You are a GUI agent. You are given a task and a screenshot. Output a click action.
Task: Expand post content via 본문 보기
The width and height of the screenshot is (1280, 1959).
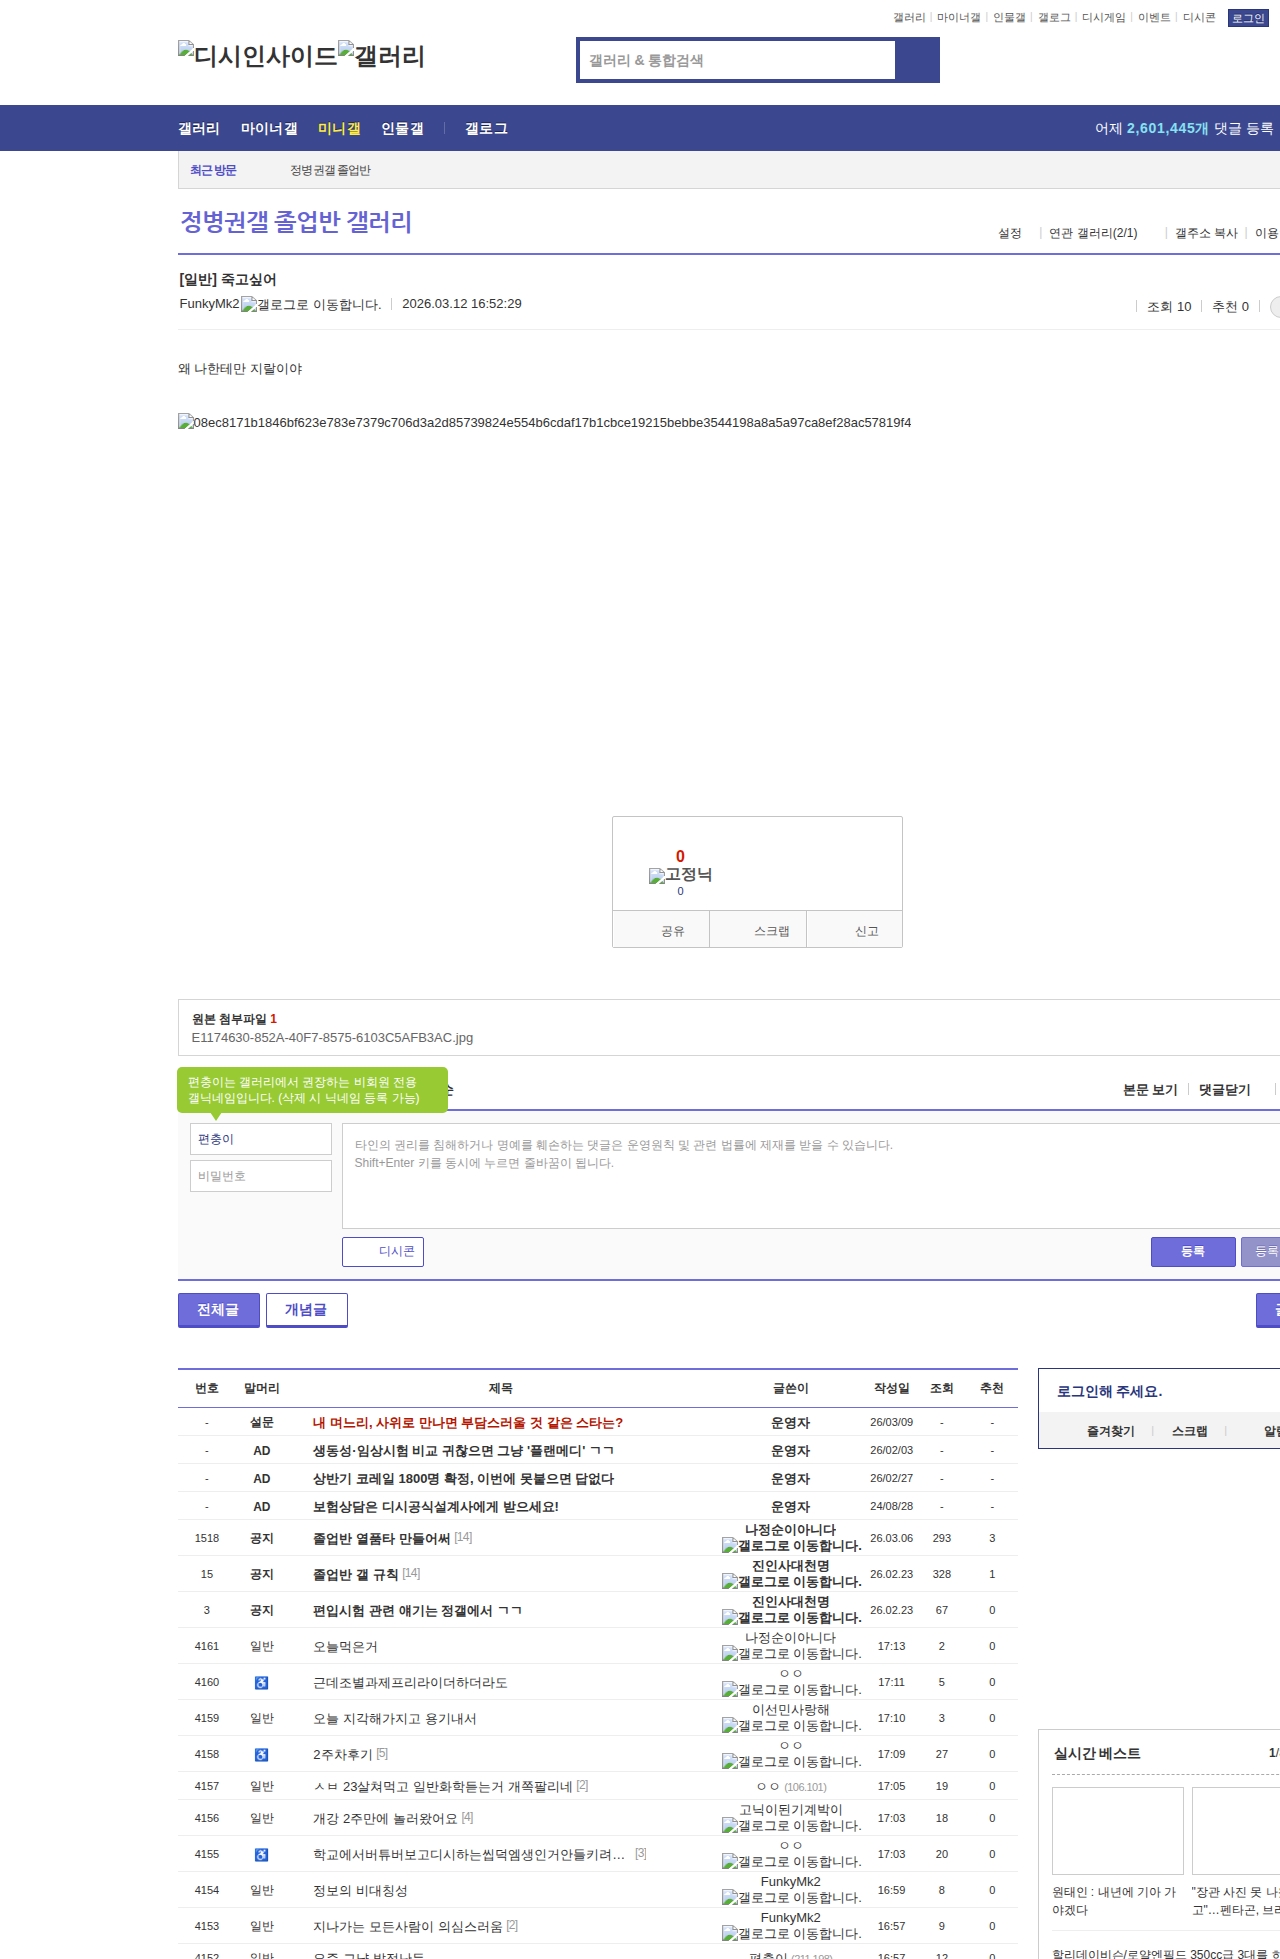click(x=1150, y=1090)
